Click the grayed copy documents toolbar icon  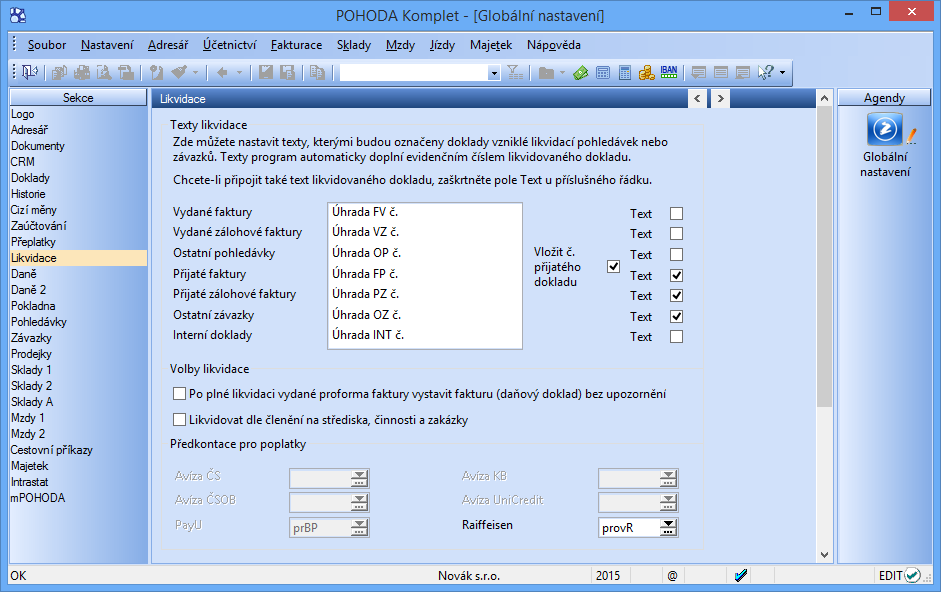click(59, 73)
